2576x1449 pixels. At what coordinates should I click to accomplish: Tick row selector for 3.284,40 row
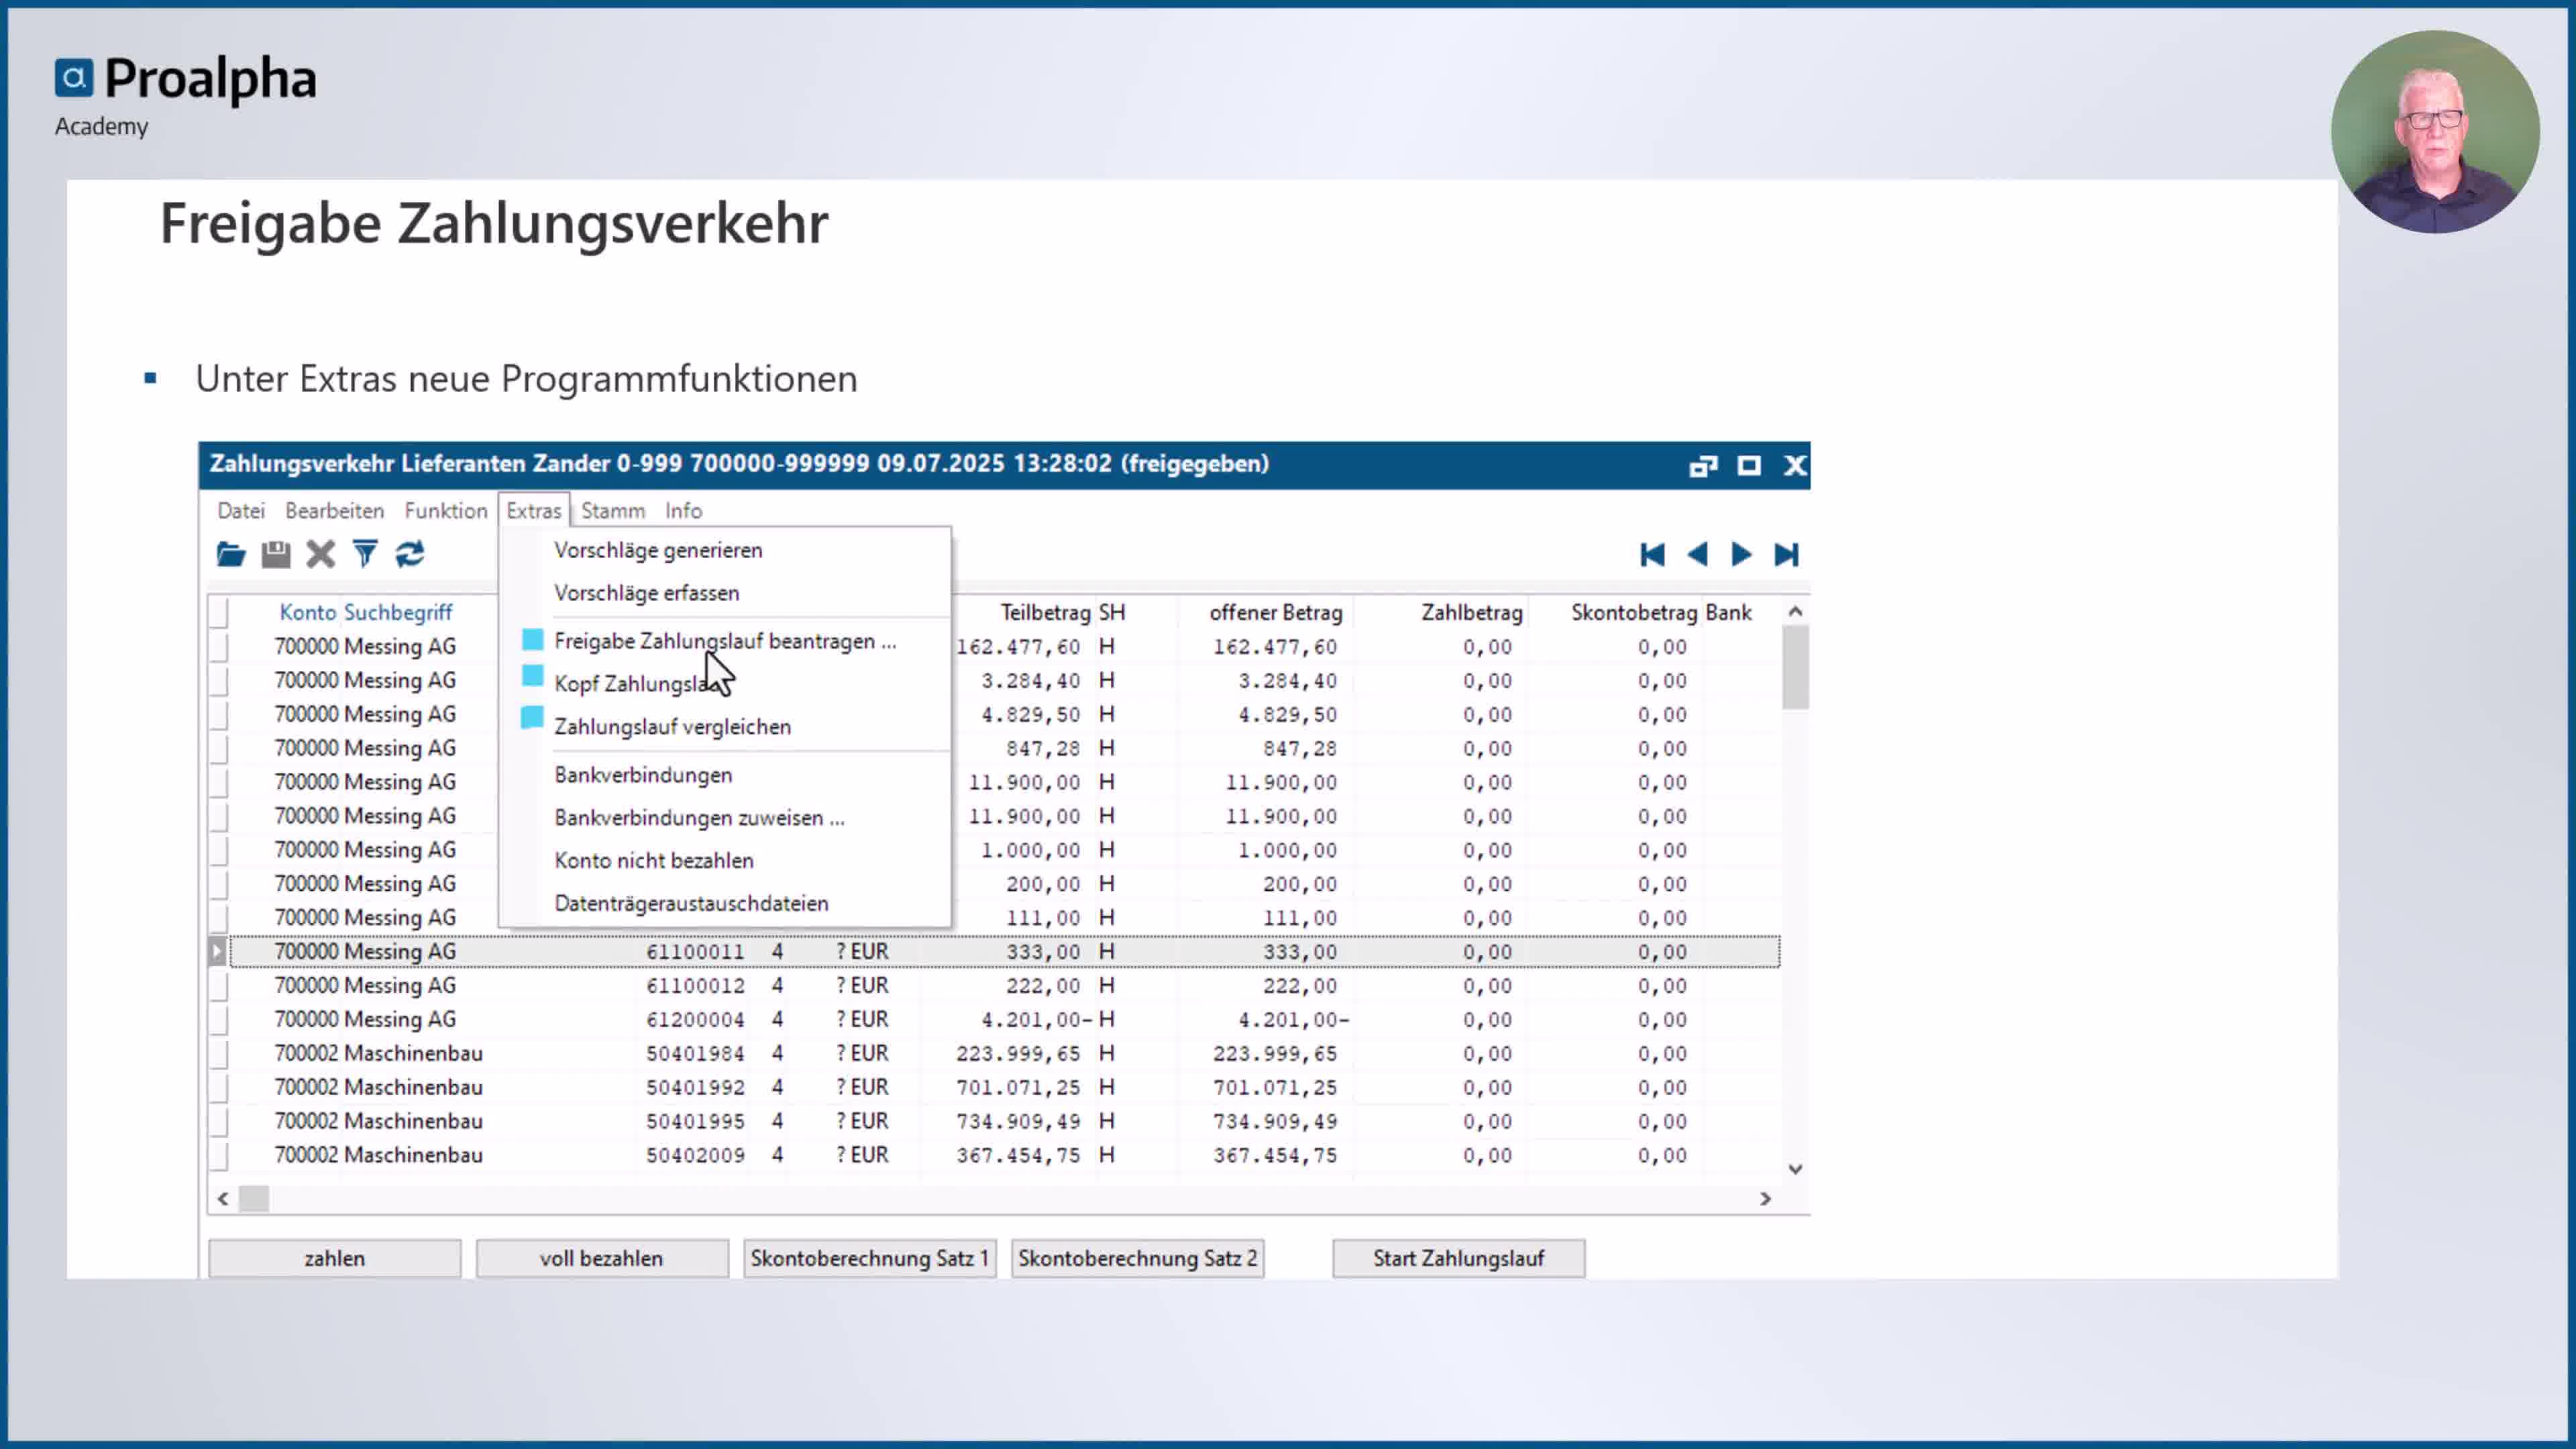pyautogui.click(x=219, y=681)
